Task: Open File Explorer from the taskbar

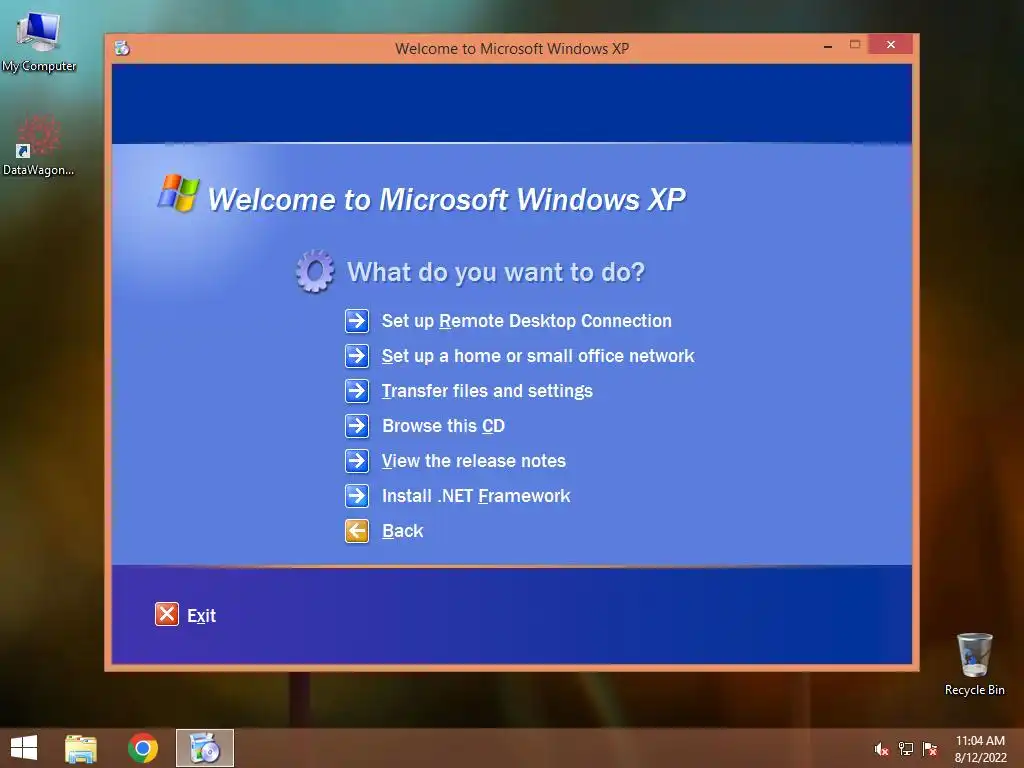Action: (81, 748)
